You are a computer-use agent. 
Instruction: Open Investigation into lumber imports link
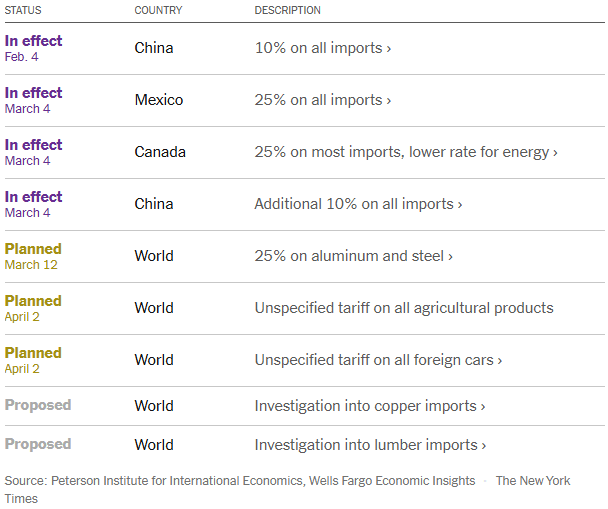pos(370,445)
